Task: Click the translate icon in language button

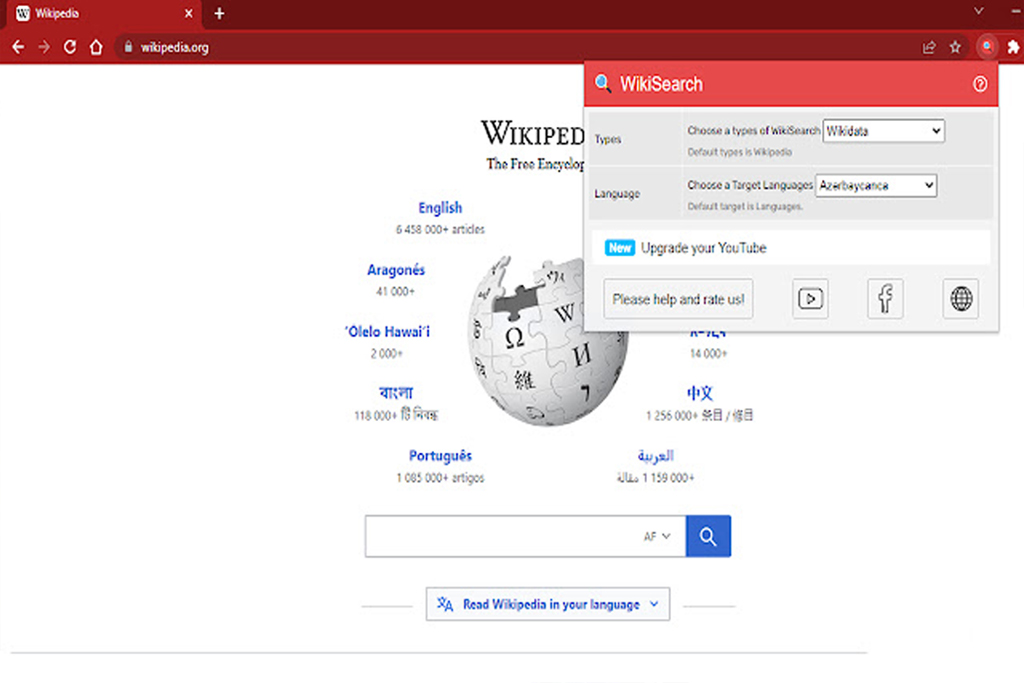Action: click(x=445, y=604)
